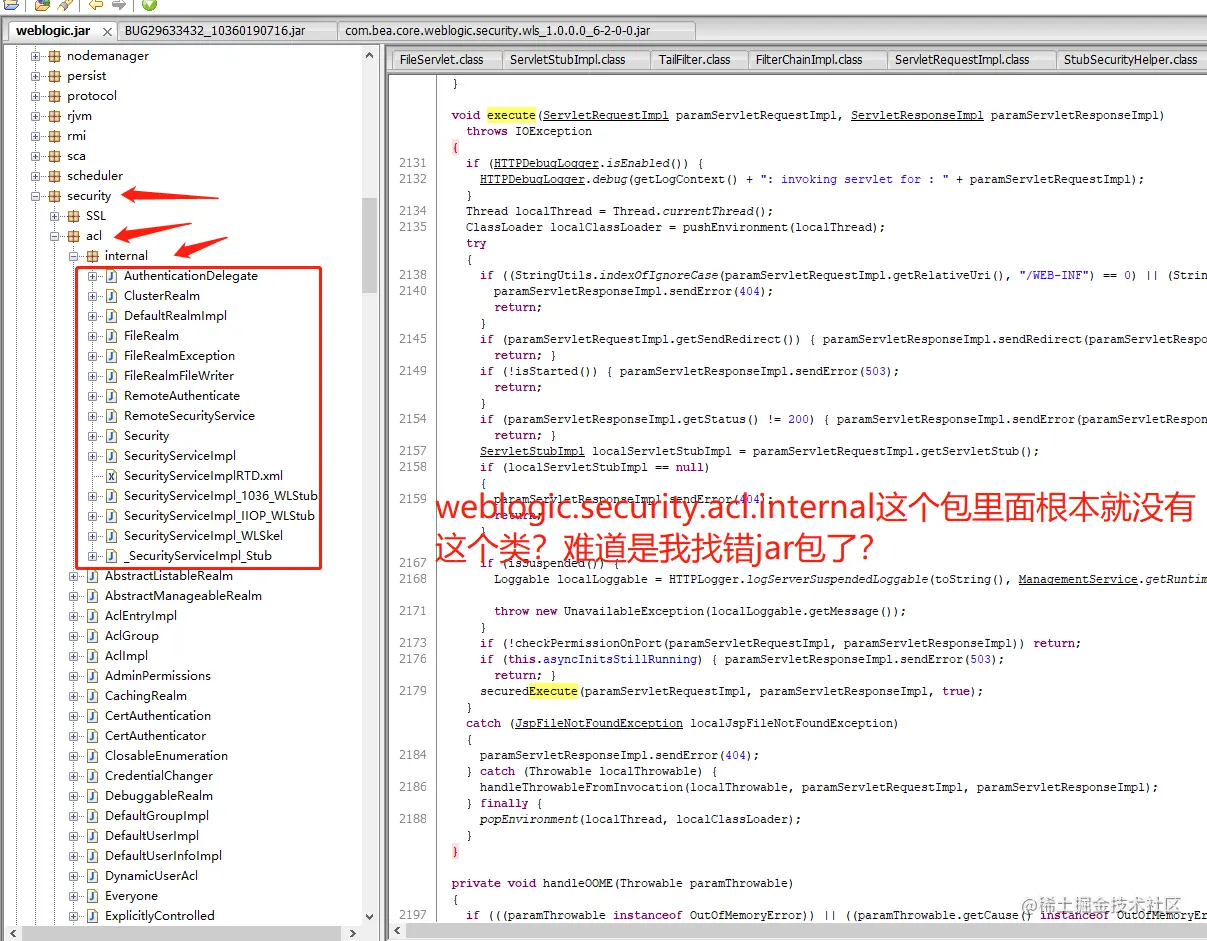Screen dimensions: 1207x941
Task: Select SecurityServiceImpl_WLSkel in the tree
Action: [x=203, y=536]
